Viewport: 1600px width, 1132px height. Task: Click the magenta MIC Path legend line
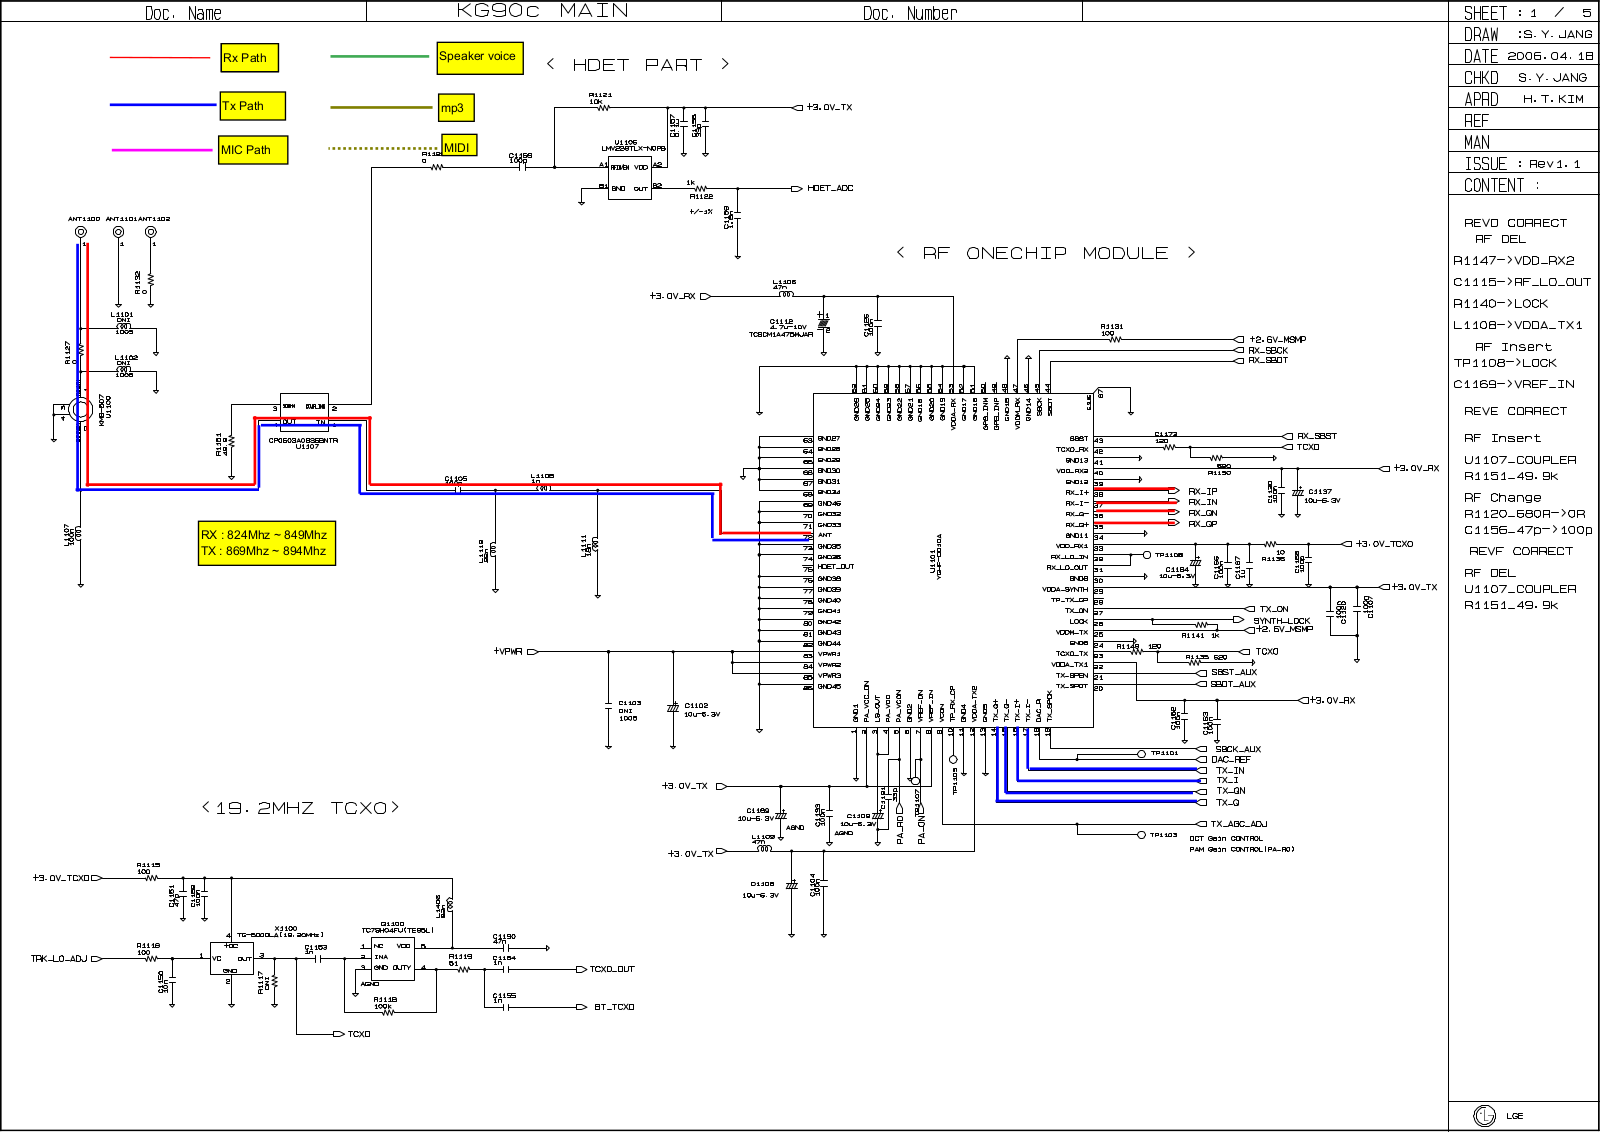(162, 150)
